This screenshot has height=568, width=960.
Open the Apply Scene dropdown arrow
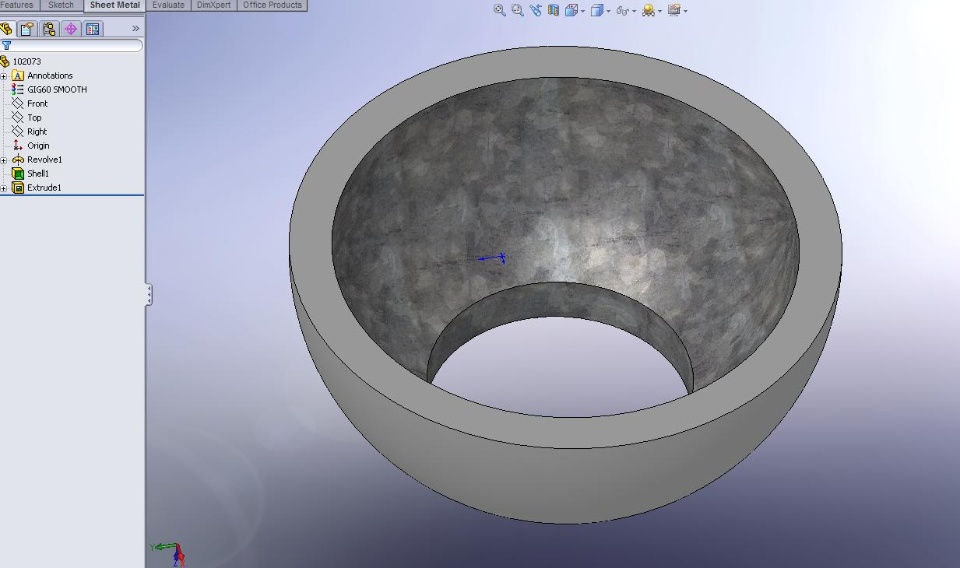coord(659,11)
